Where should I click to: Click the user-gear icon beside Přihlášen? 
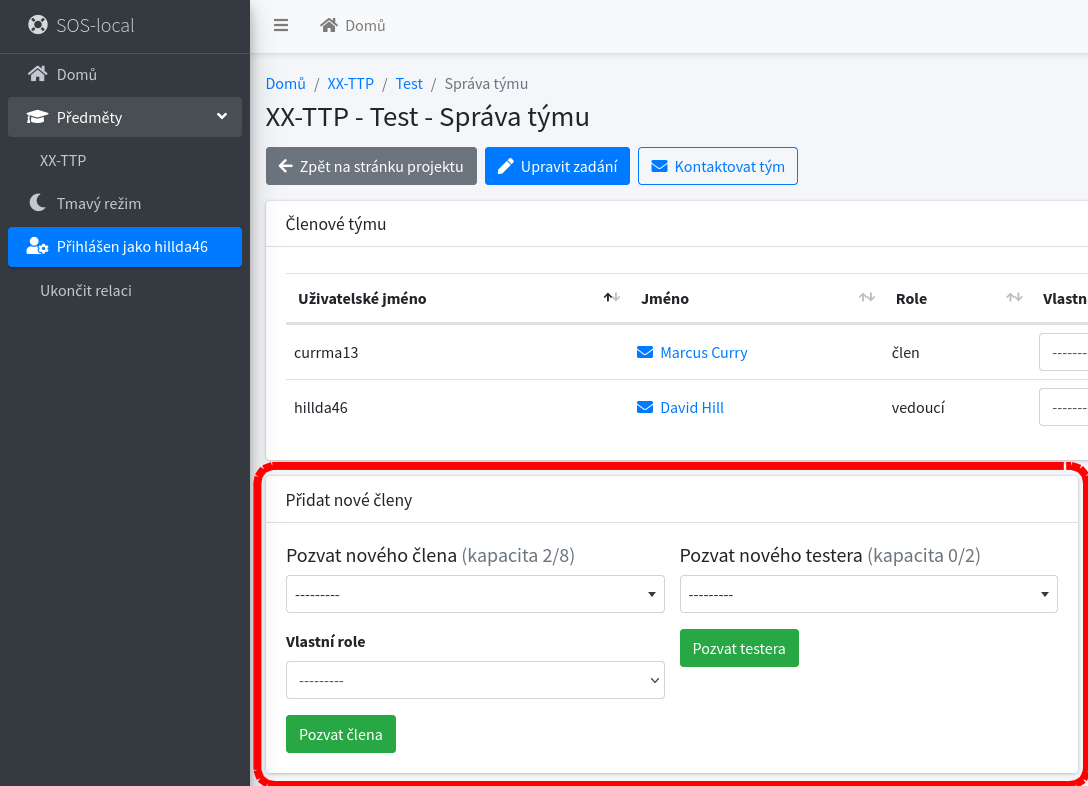pos(37,246)
